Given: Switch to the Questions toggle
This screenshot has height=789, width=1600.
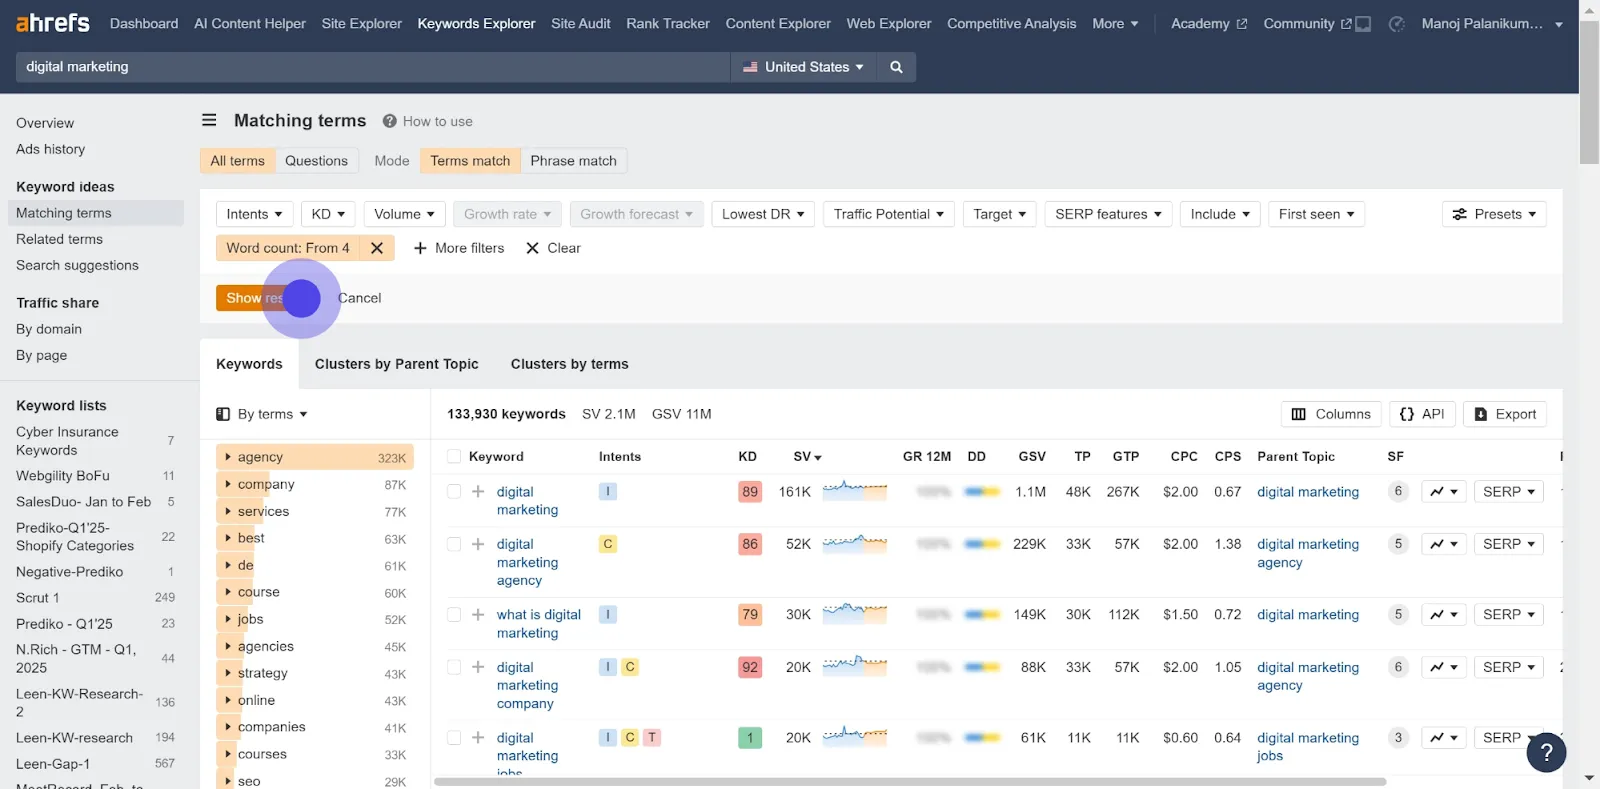Looking at the screenshot, I should (316, 161).
